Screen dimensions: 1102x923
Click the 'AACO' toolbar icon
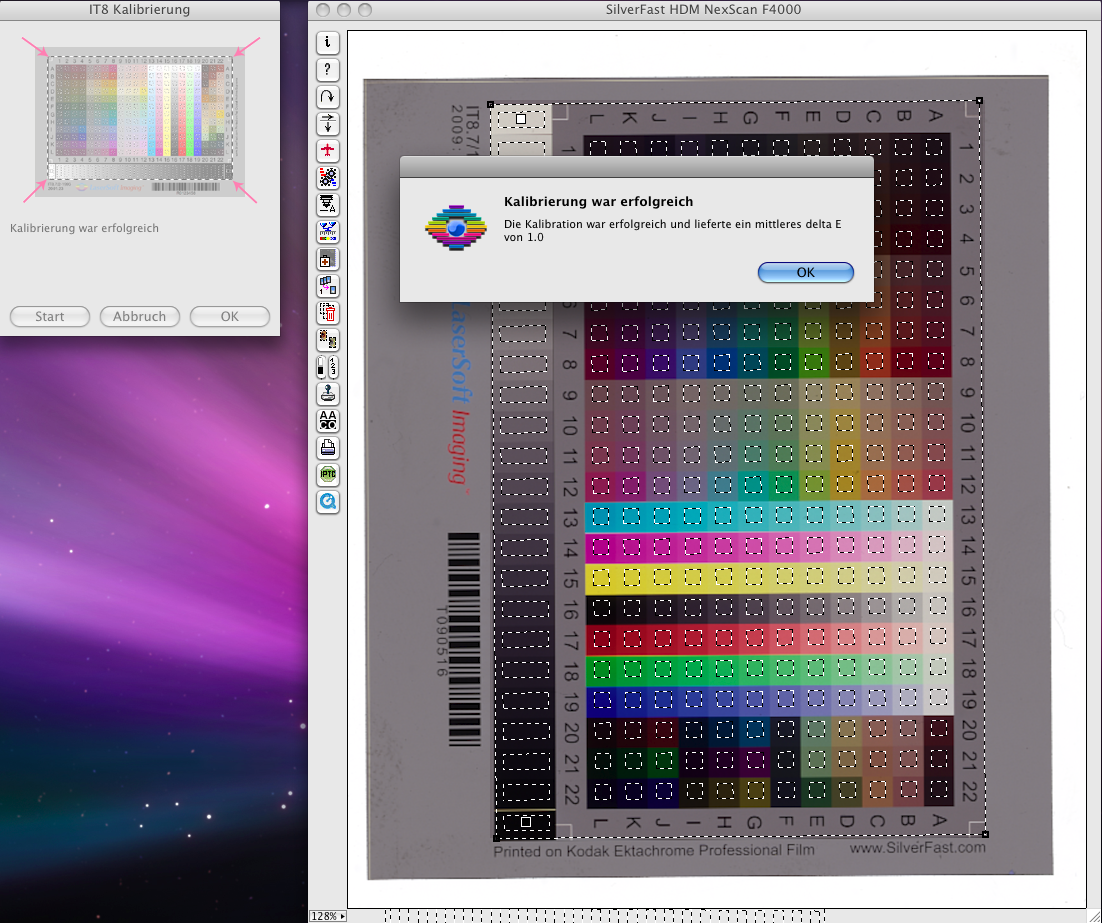tap(328, 420)
